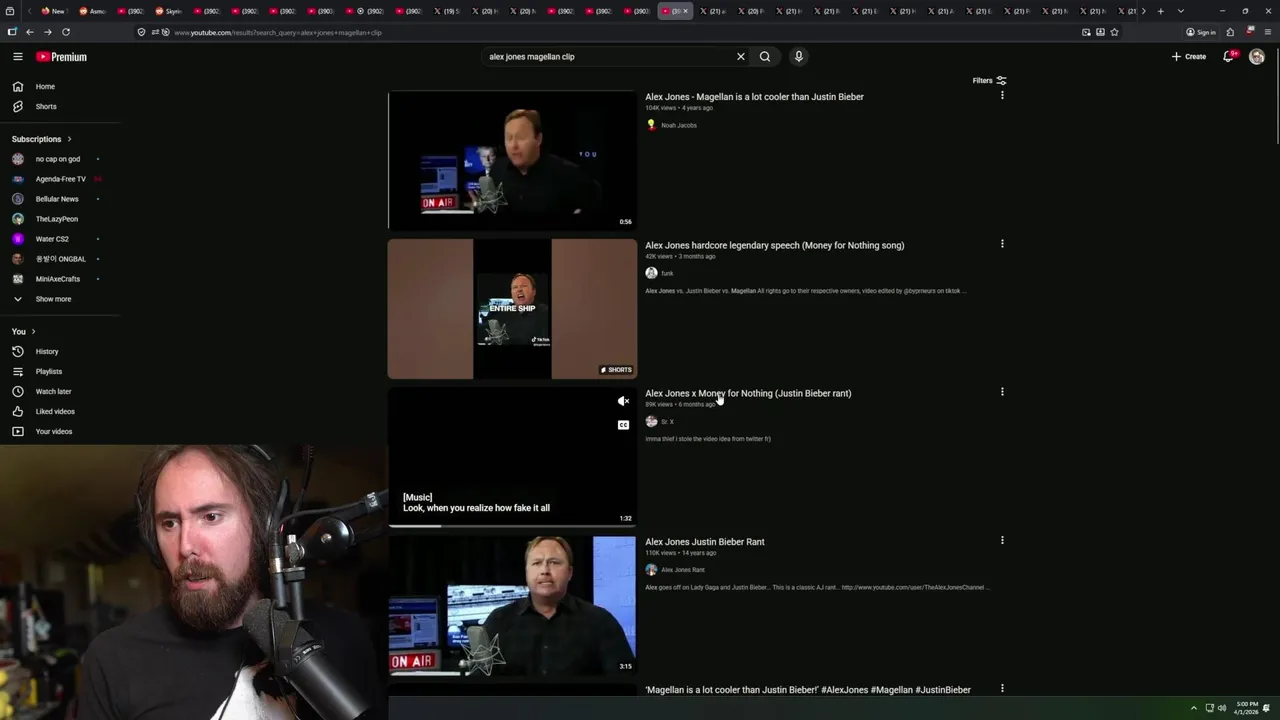Screen dimensions: 1280x720
Task: Expand the You section header
Action: tap(24, 331)
